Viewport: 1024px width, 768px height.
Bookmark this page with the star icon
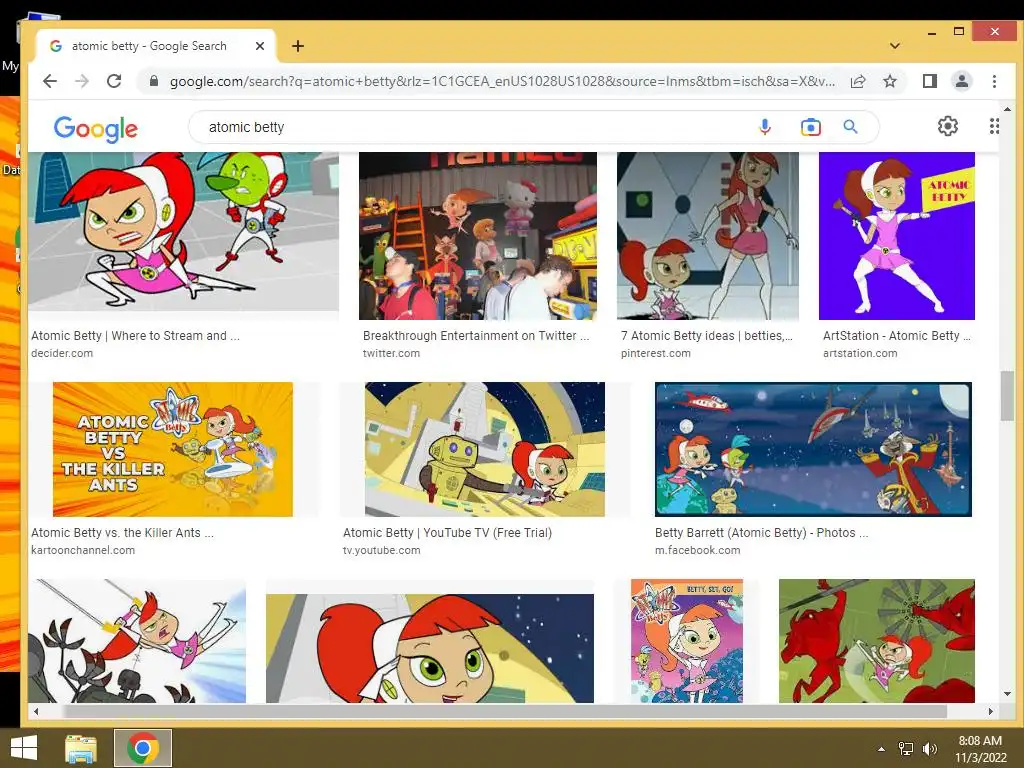click(889, 81)
